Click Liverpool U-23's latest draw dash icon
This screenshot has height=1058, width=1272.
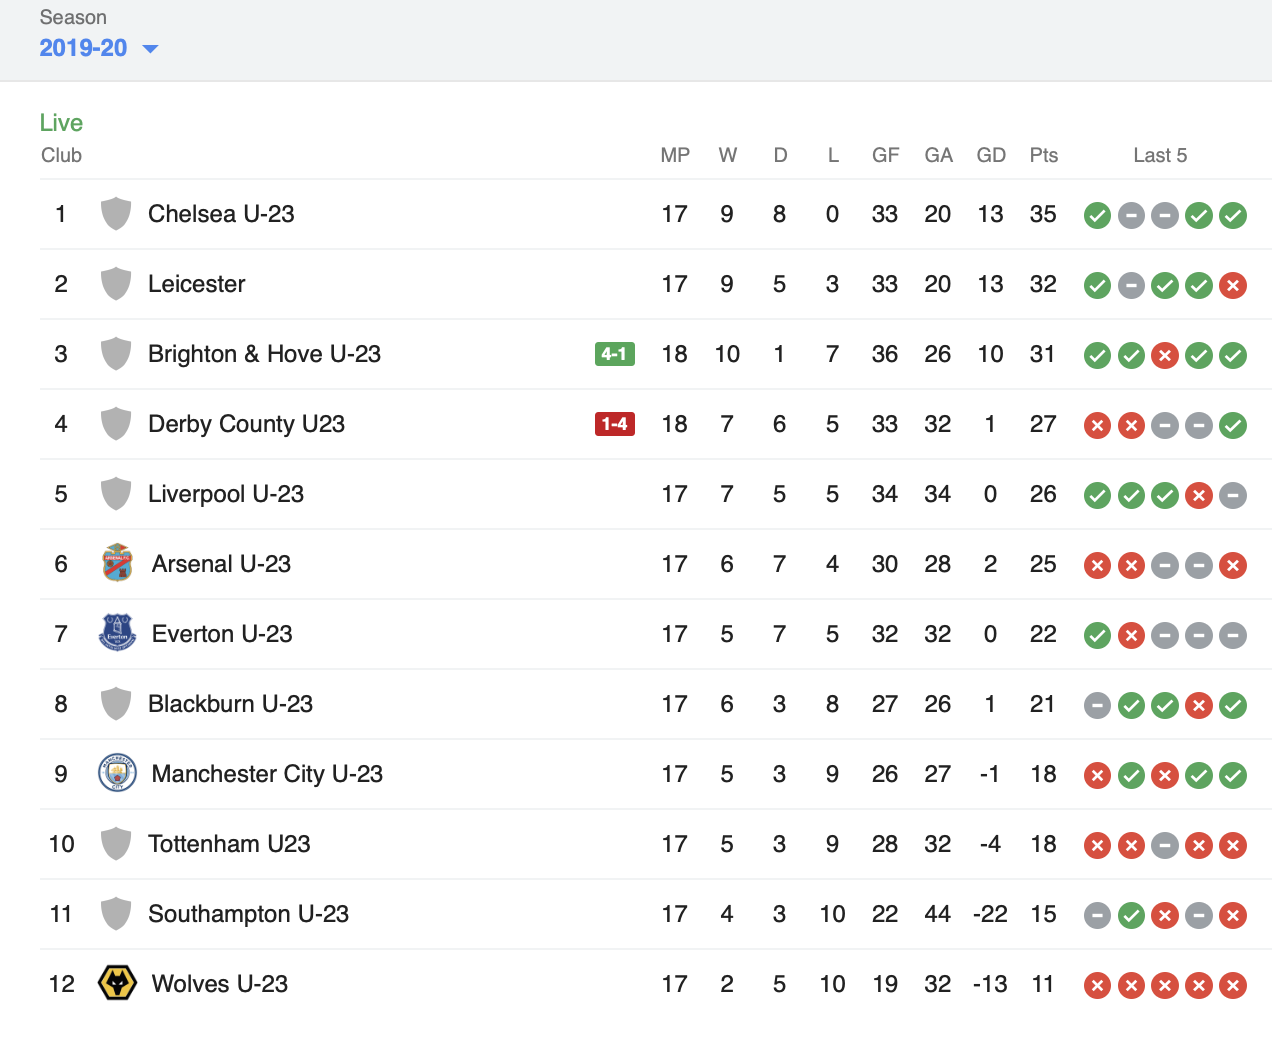pos(1233,495)
